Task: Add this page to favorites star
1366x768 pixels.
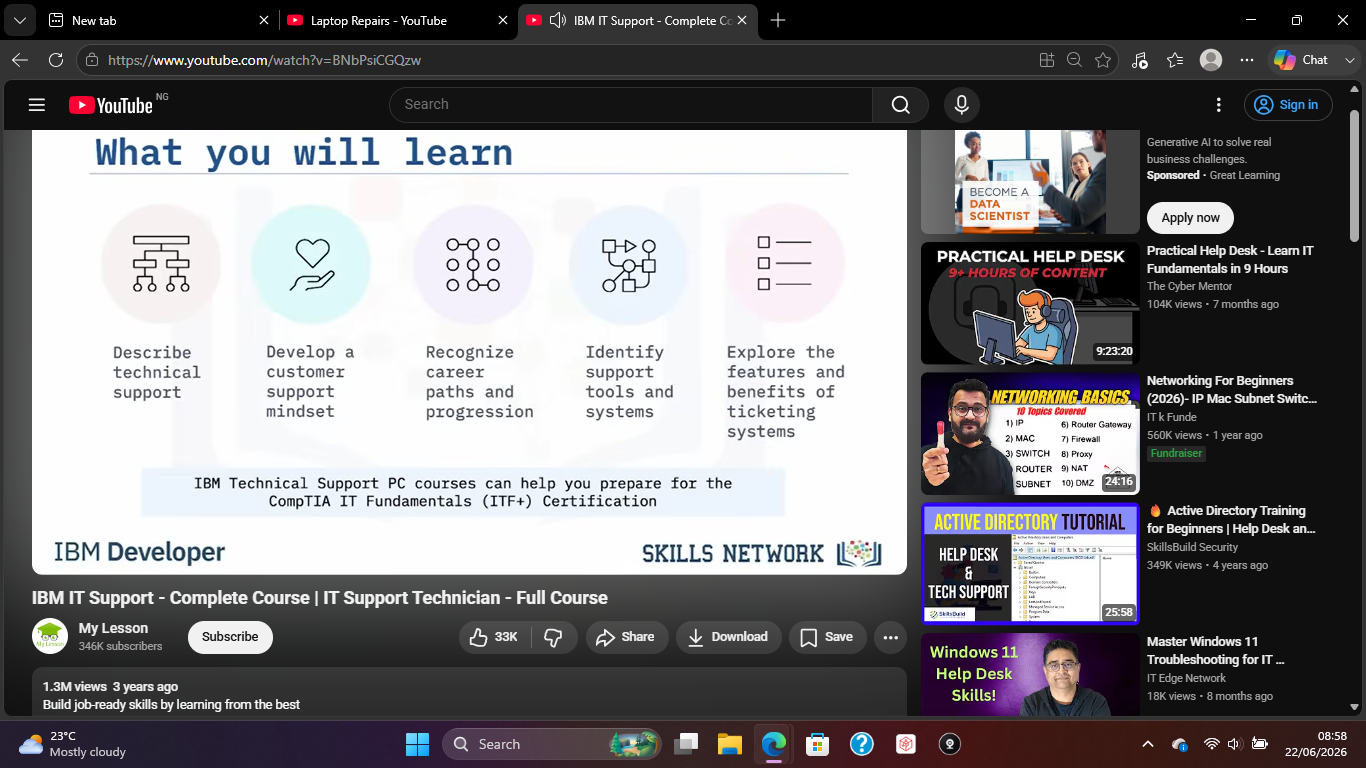Action: pyautogui.click(x=1103, y=60)
